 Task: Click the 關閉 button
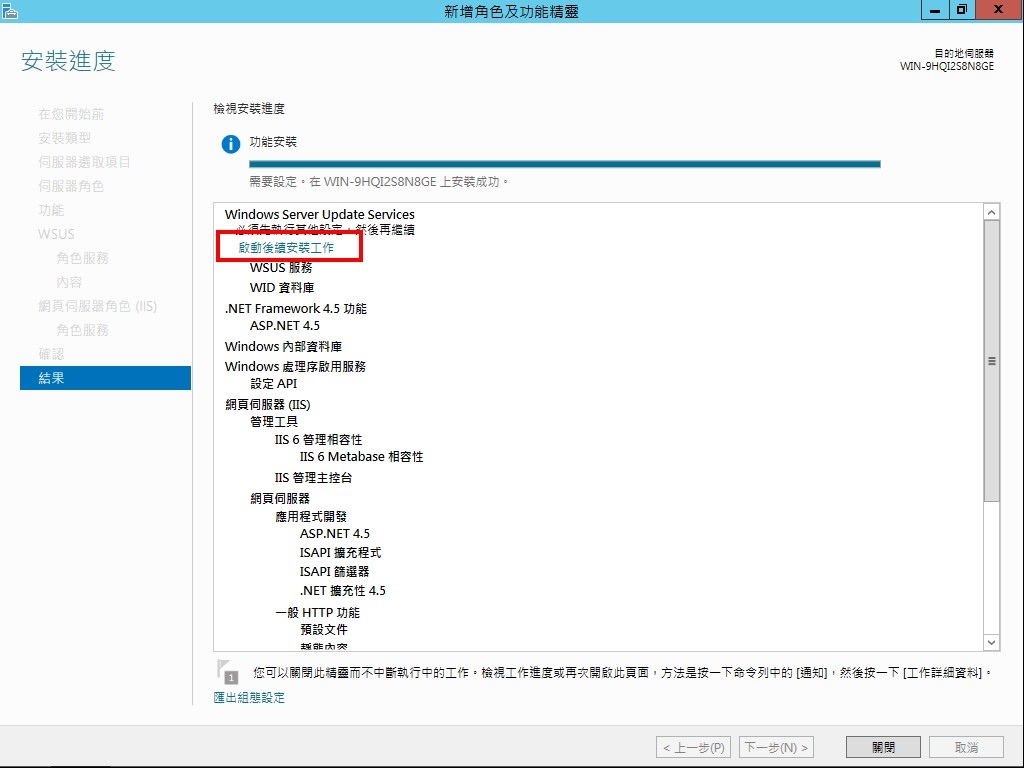click(x=883, y=747)
